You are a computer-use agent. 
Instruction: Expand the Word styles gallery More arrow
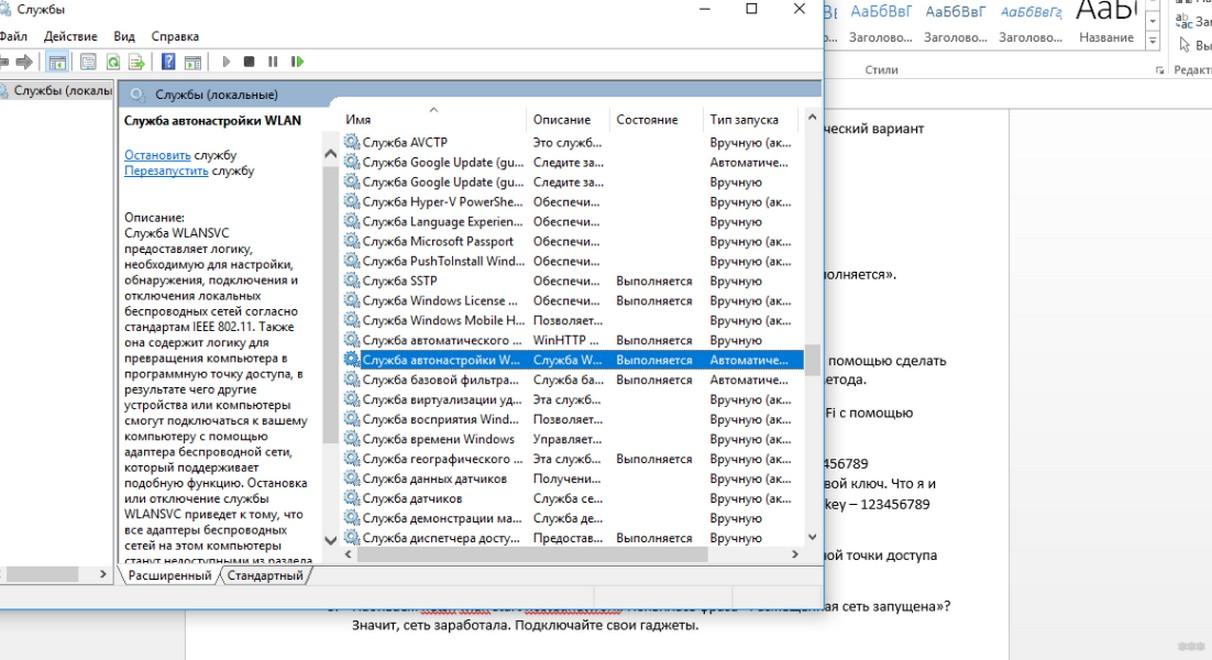(1152, 41)
